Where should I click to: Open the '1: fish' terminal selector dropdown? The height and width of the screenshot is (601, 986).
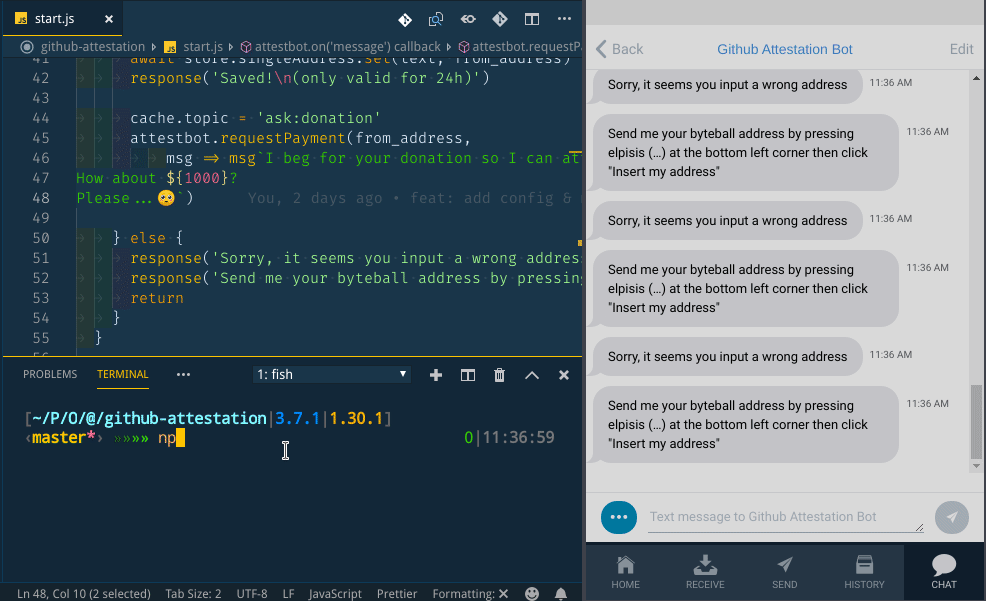[x=332, y=374]
